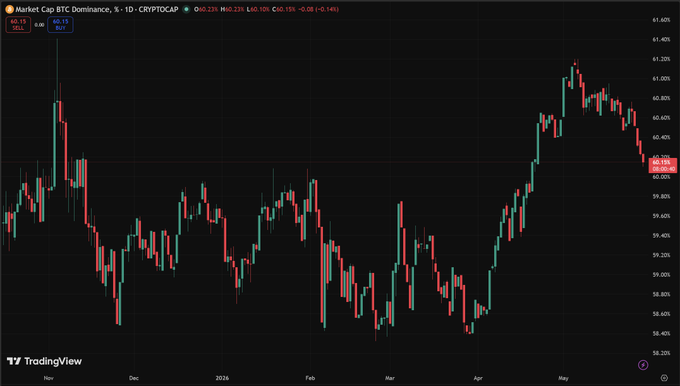Click the close value C60.15%

coord(284,9)
